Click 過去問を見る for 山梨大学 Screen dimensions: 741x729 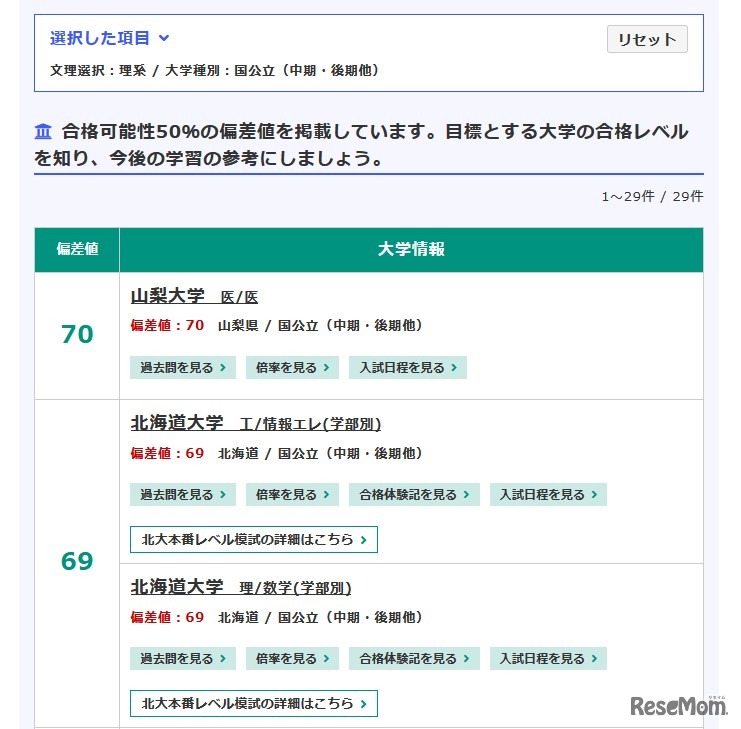tap(183, 368)
